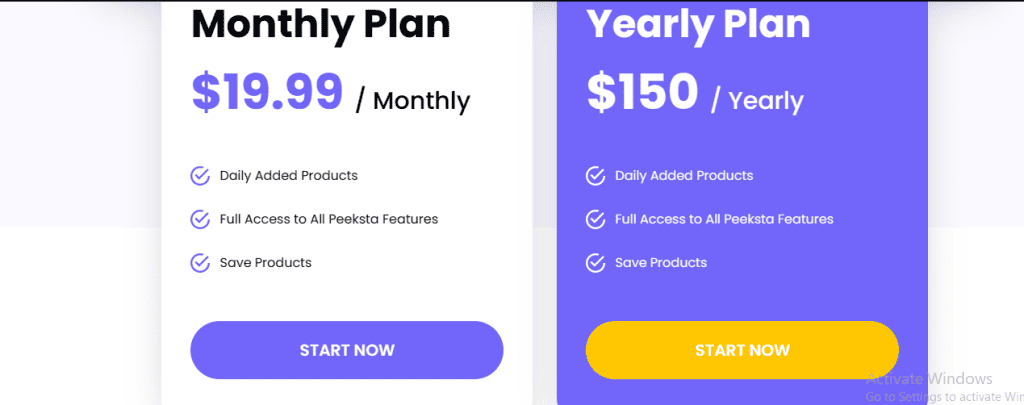The height and width of the screenshot is (405, 1024).
Task: Click 'Full Access to All Peeksta Features' in Yearly Plan
Action: [x=724, y=219]
